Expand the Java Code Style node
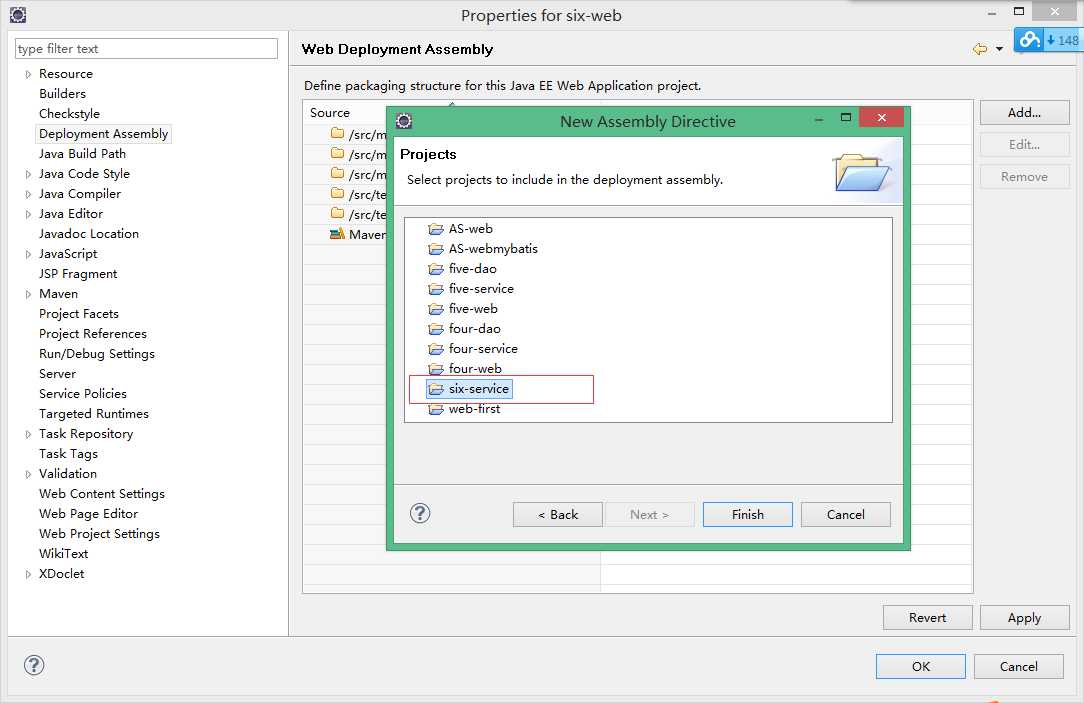 (x=28, y=174)
